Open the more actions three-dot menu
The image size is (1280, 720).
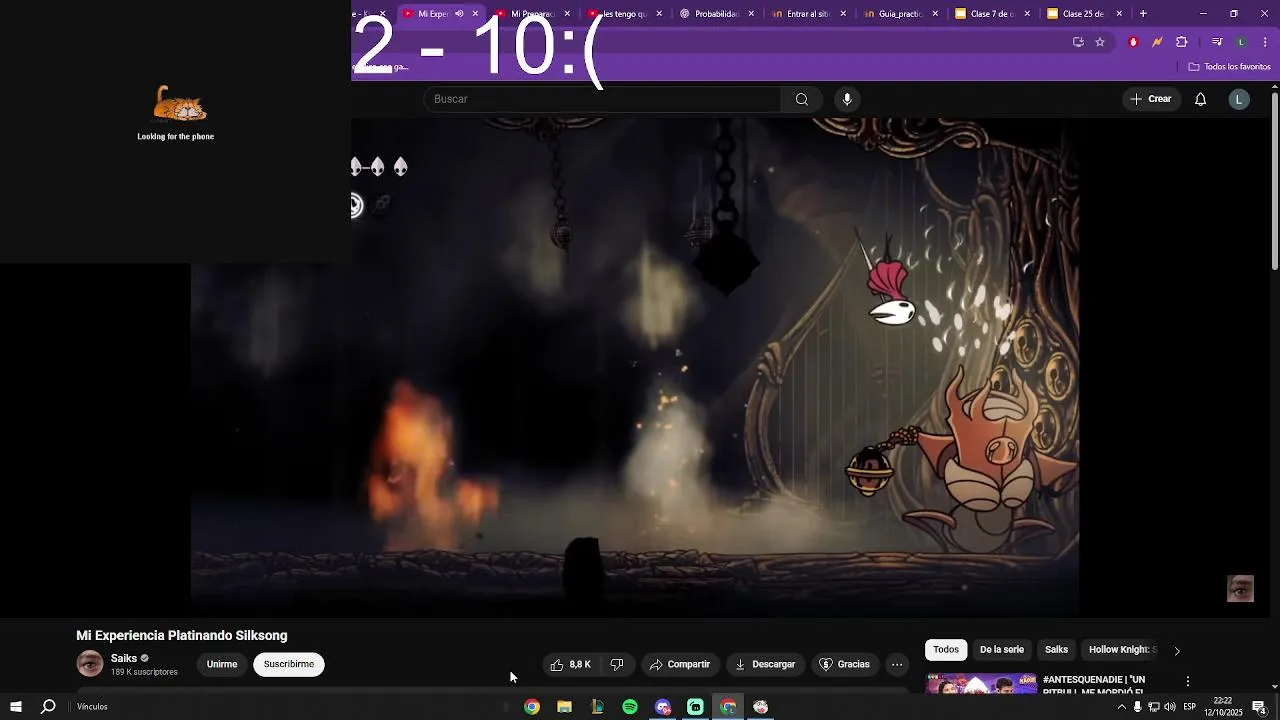point(897,664)
